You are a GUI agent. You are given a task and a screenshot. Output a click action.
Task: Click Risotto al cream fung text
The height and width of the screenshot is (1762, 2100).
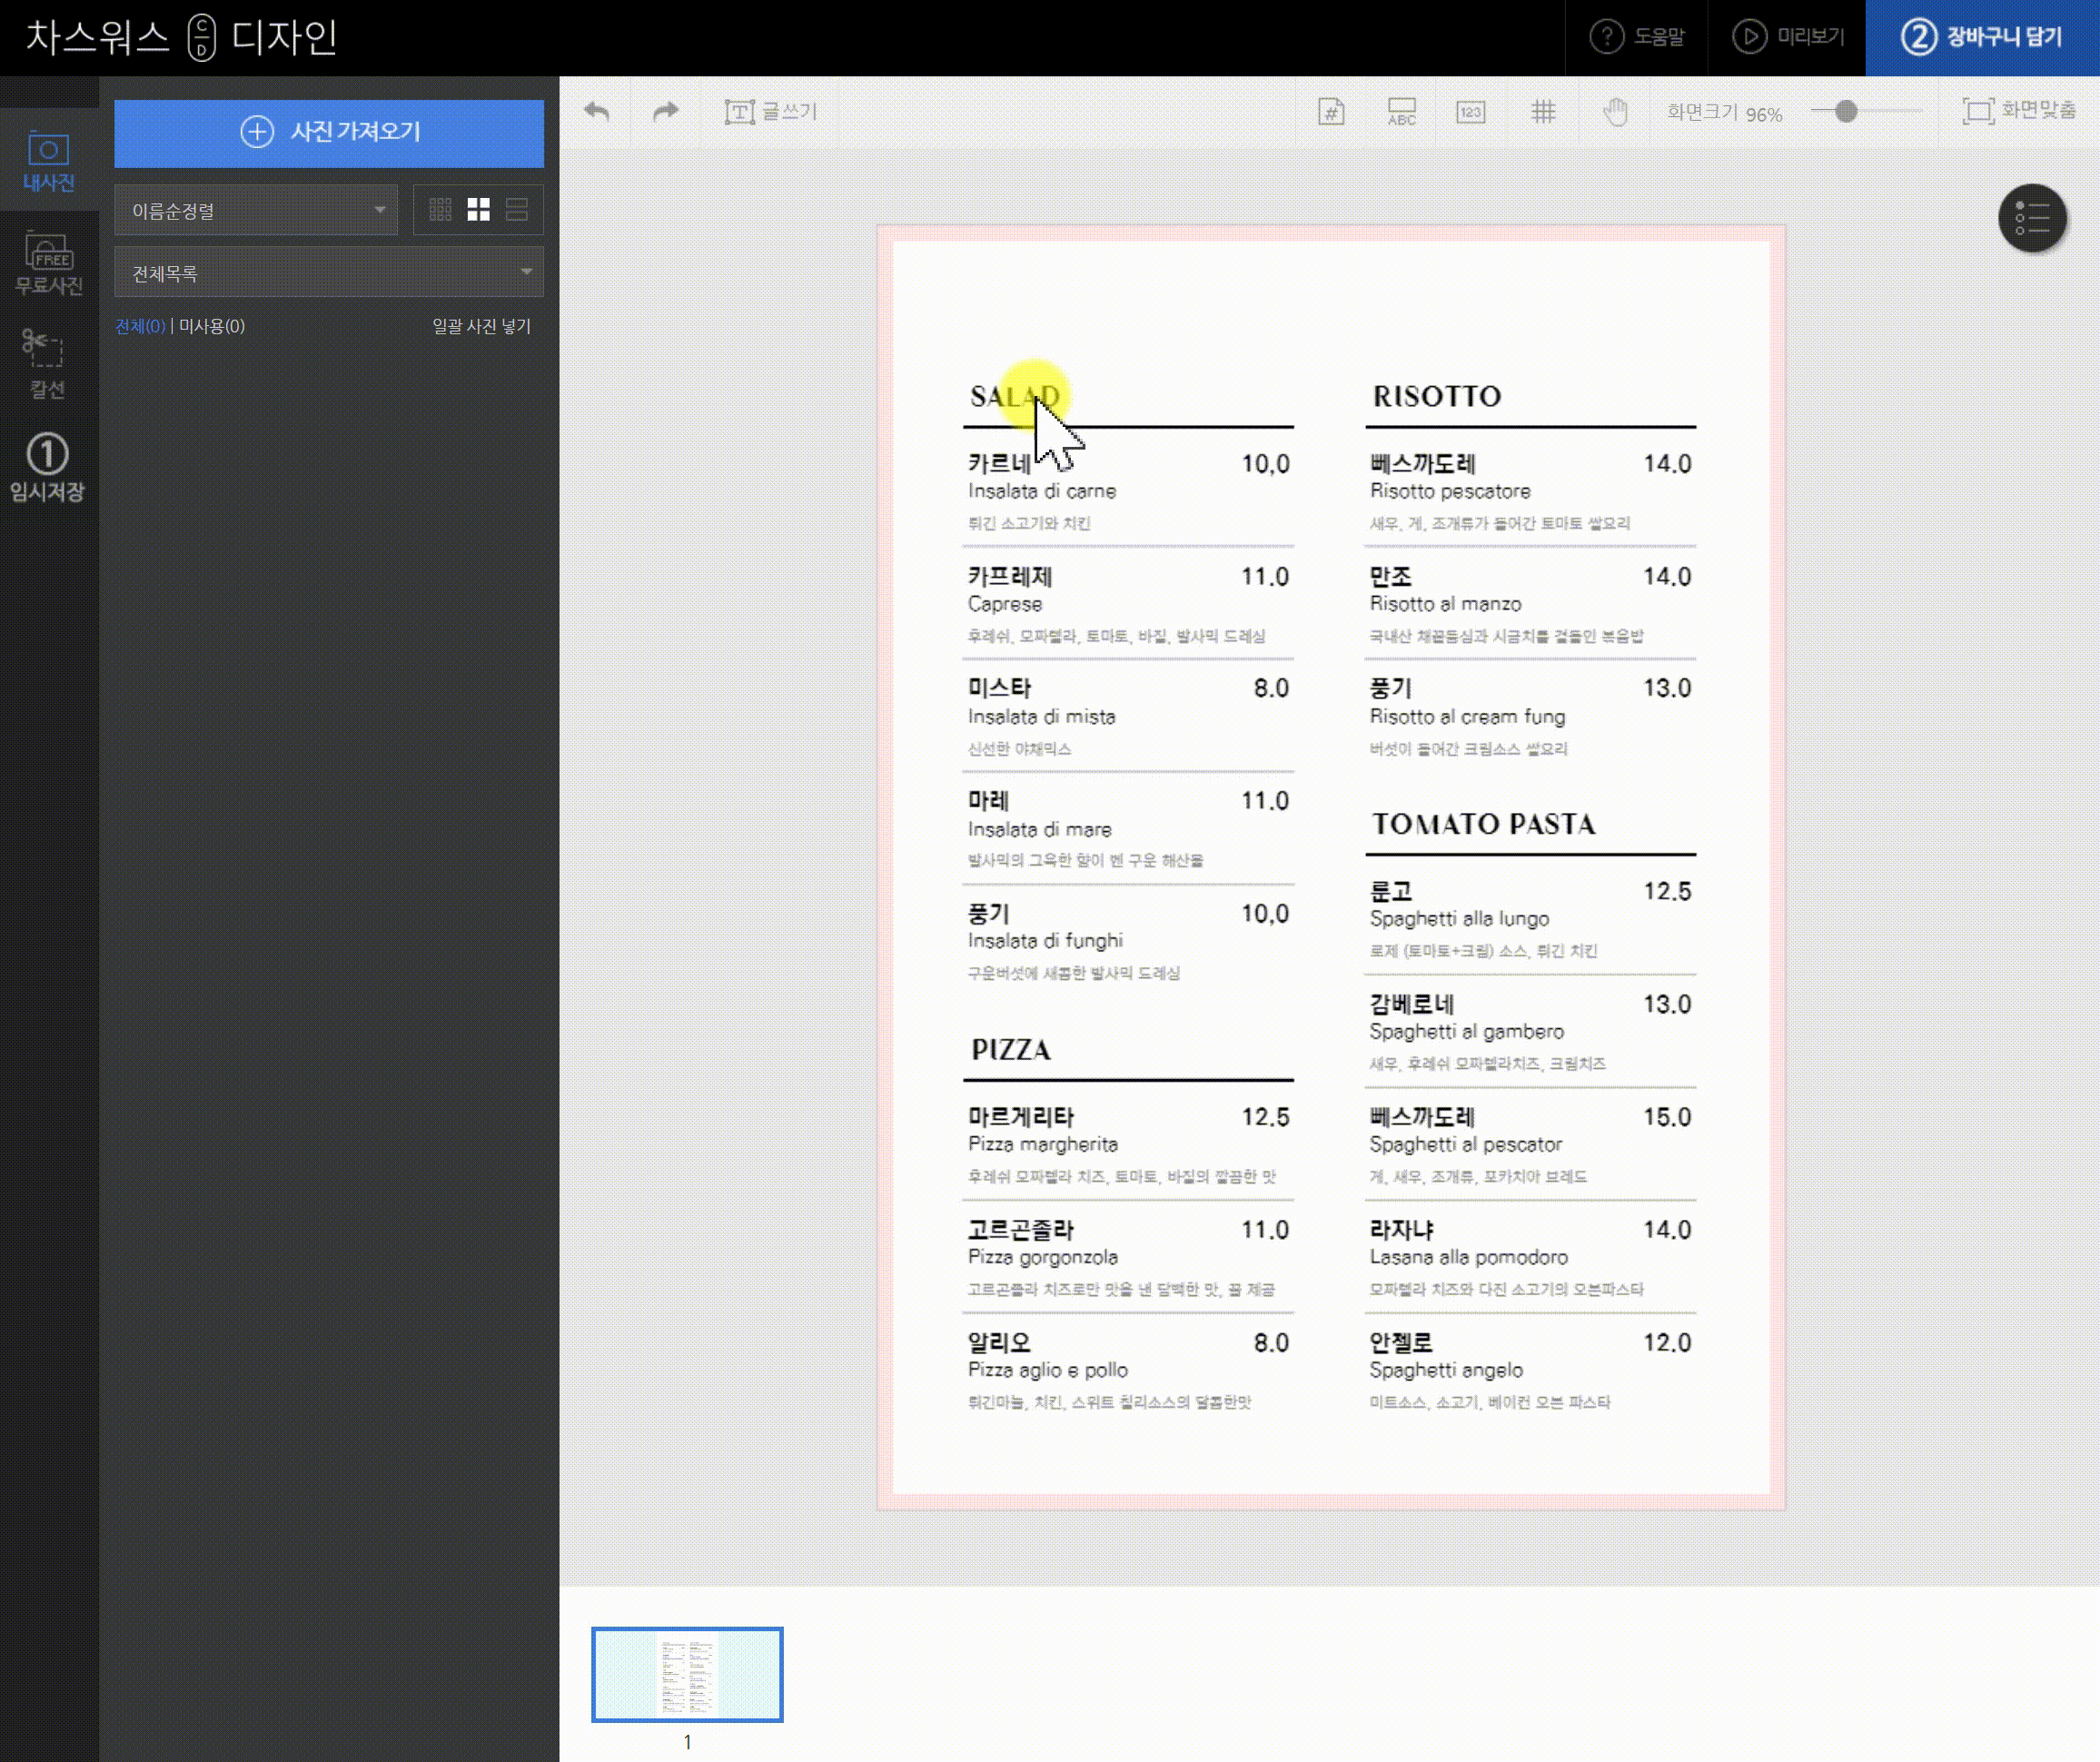pyautogui.click(x=1467, y=717)
